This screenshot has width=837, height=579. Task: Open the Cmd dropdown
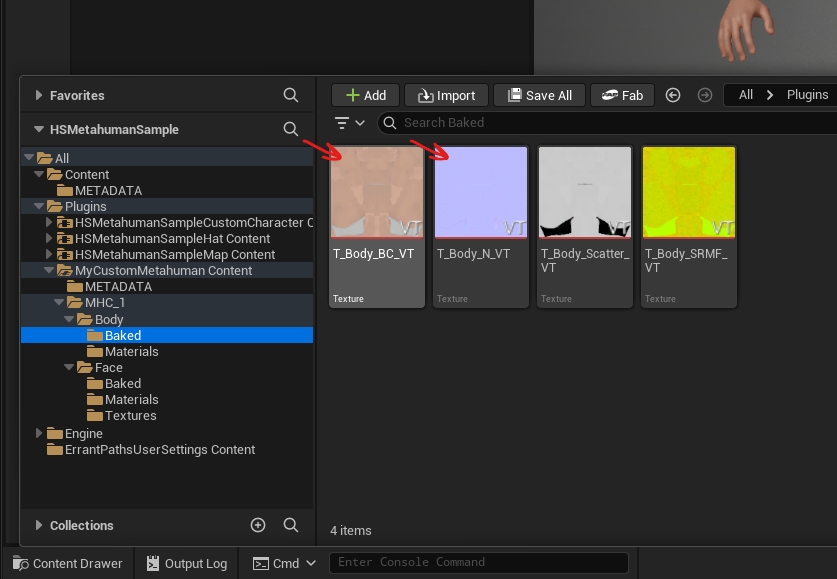point(284,564)
